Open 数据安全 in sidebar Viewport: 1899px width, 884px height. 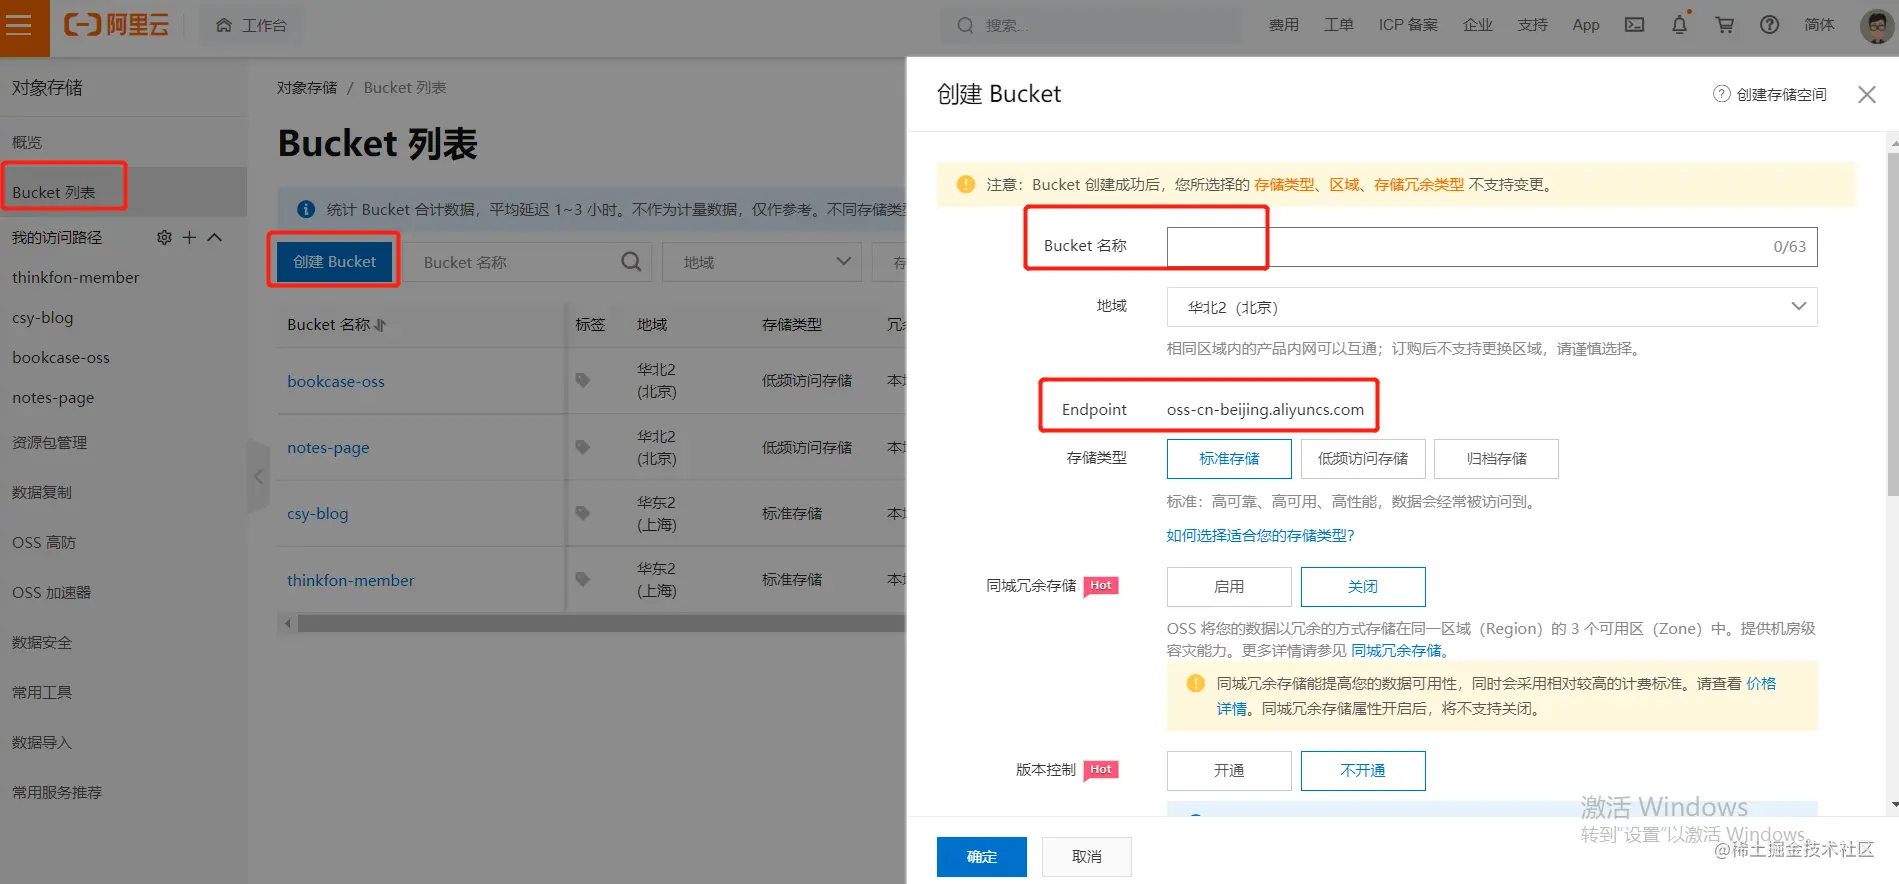(x=42, y=642)
